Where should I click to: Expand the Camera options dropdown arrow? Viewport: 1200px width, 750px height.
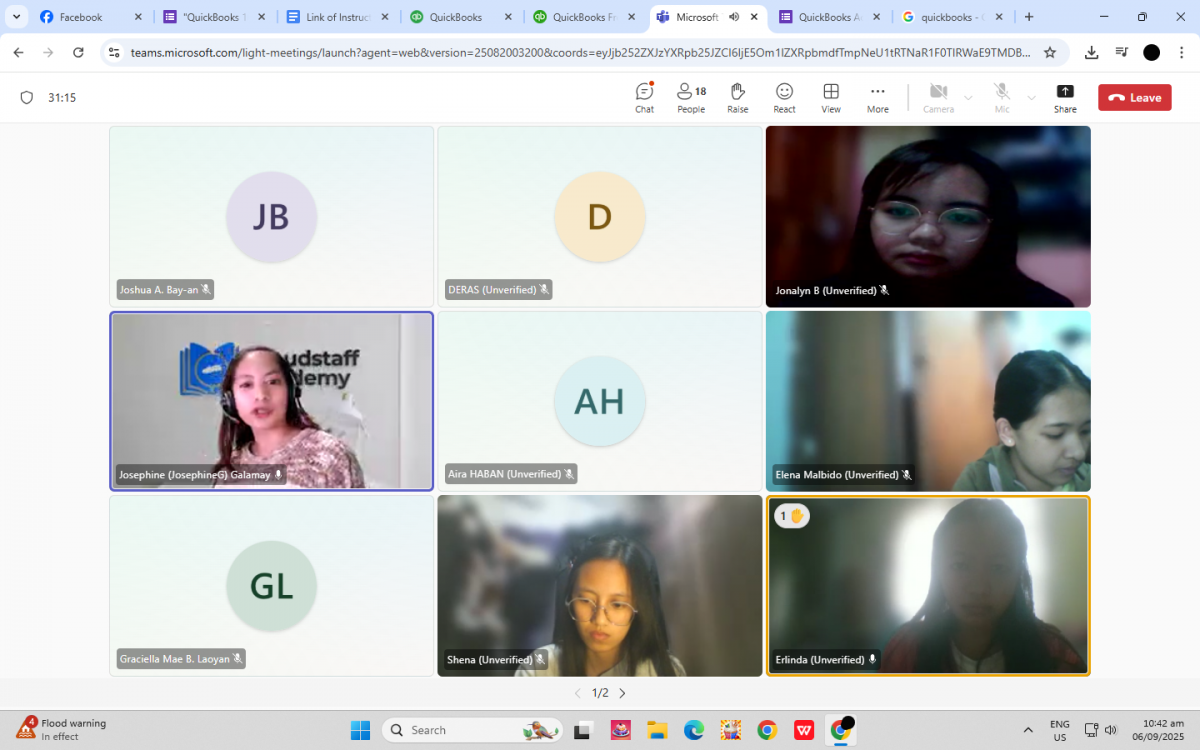(968, 98)
